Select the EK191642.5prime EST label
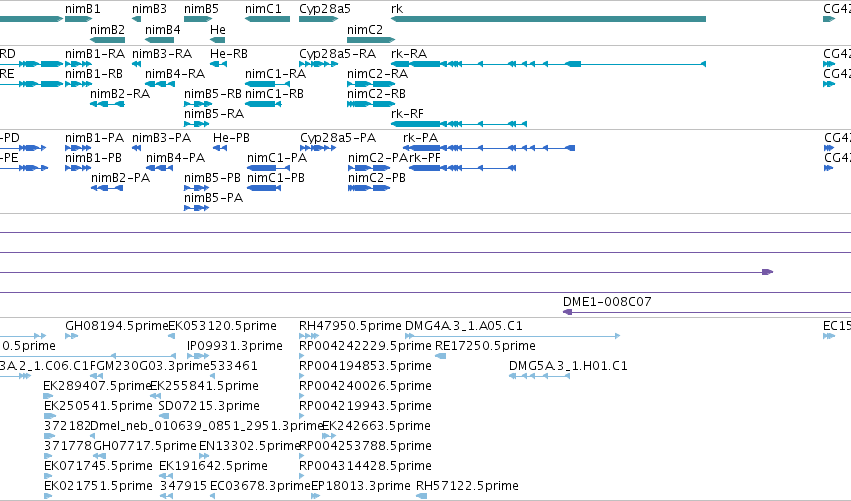Image resolution: width=851 pixels, height=501 pixels. tap(213, 466)
